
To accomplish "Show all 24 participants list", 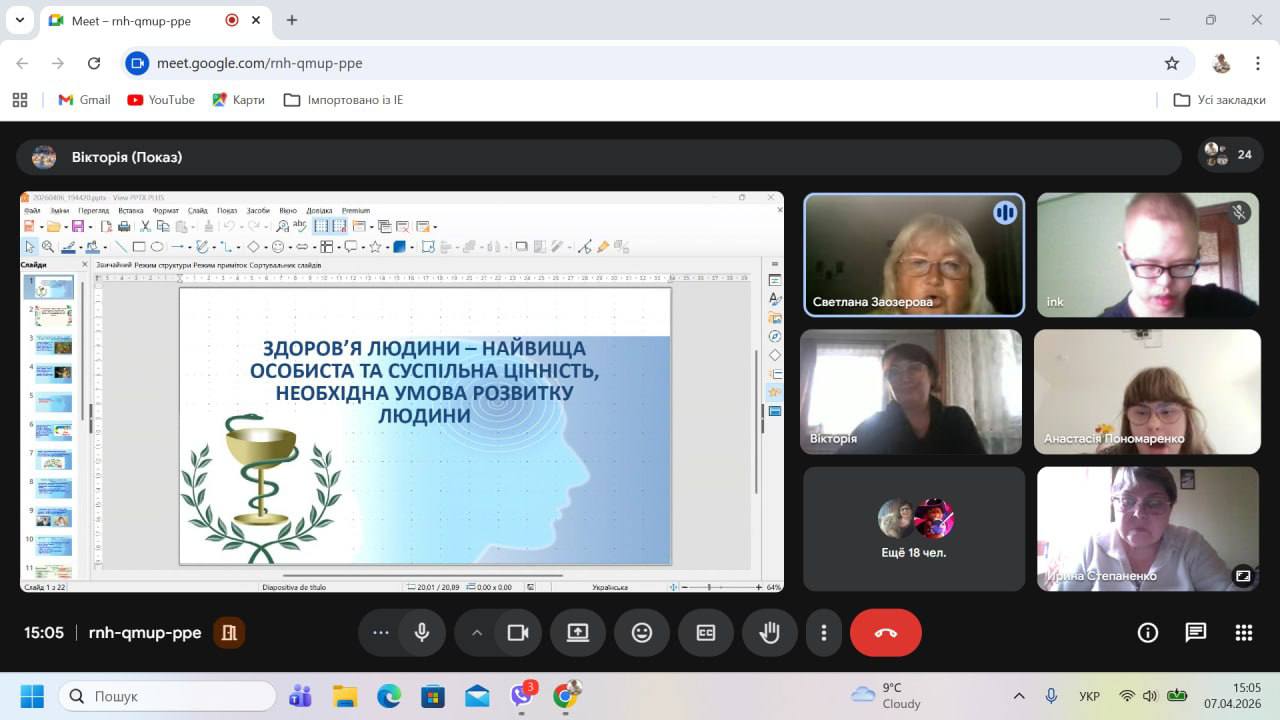I will point(1230,155).
